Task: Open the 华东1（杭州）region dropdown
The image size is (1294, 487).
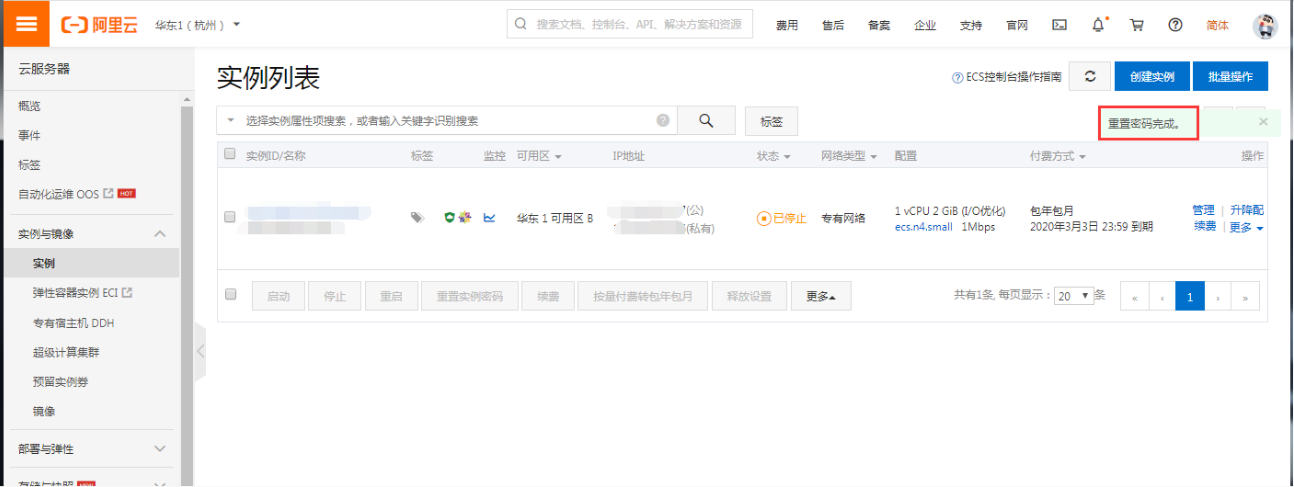Action: tap(197, 25)
